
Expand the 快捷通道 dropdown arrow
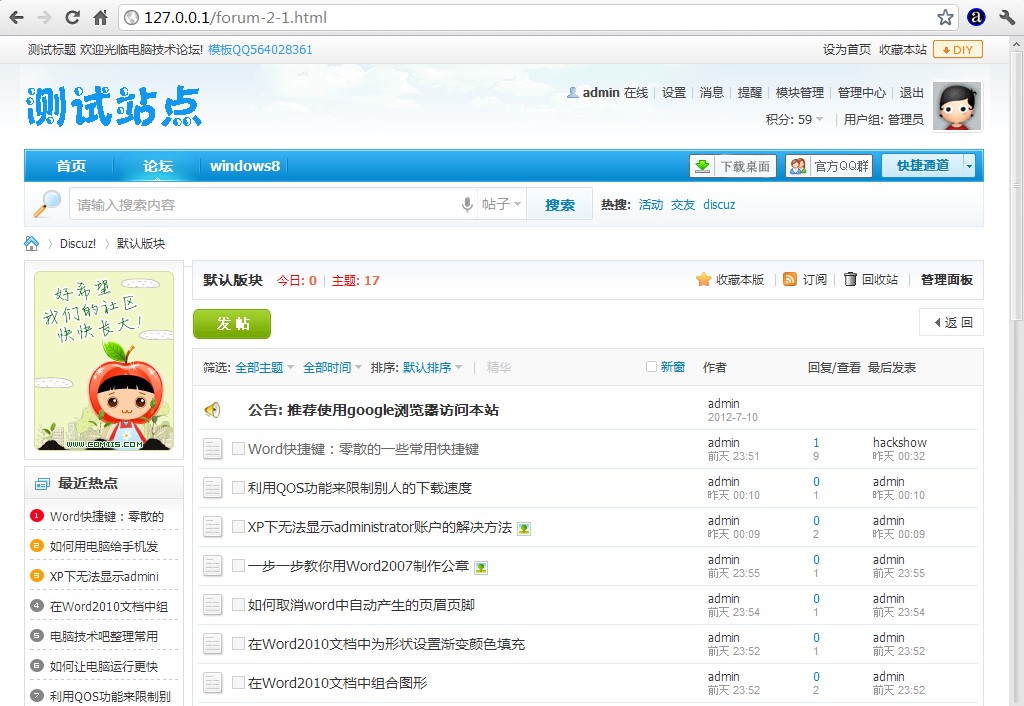(x=967, y=166)
